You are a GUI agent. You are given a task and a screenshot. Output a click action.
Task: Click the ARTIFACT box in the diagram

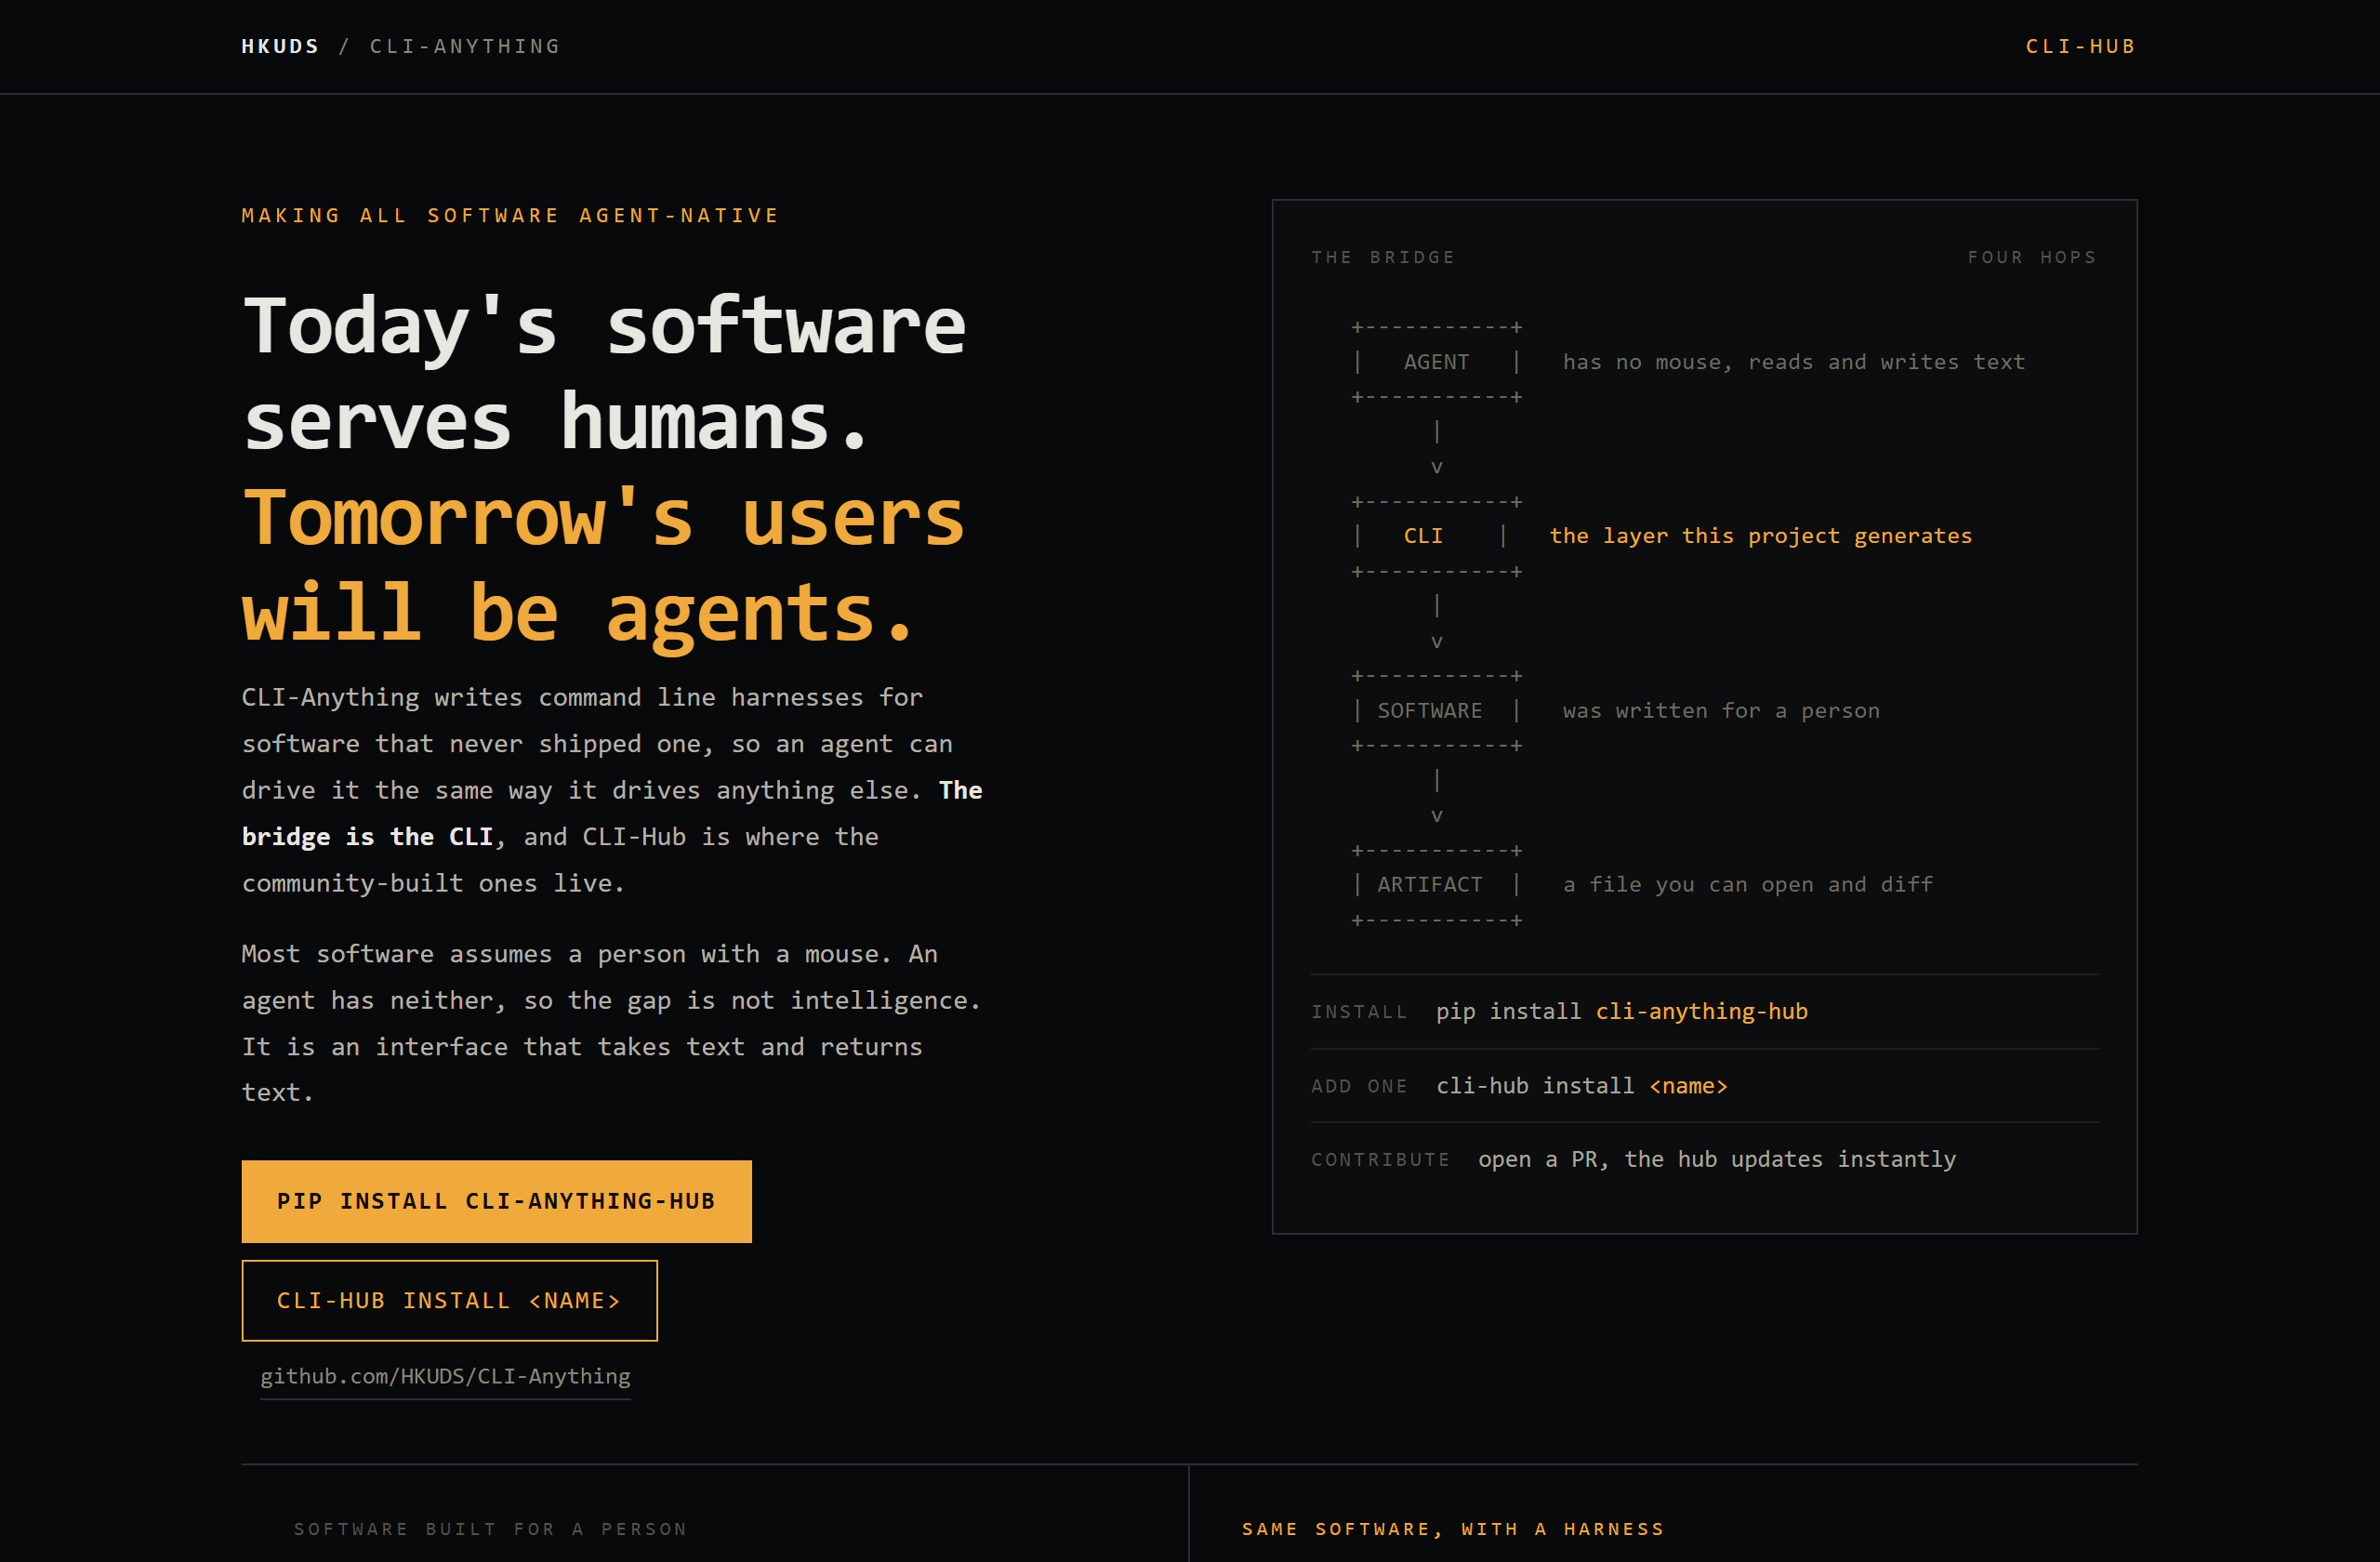coord(1436,884)
